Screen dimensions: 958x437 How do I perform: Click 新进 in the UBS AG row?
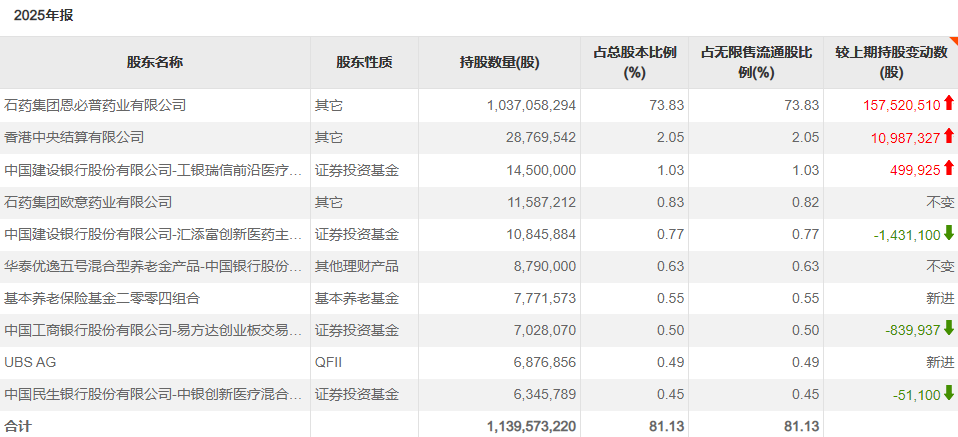[940, 362]
